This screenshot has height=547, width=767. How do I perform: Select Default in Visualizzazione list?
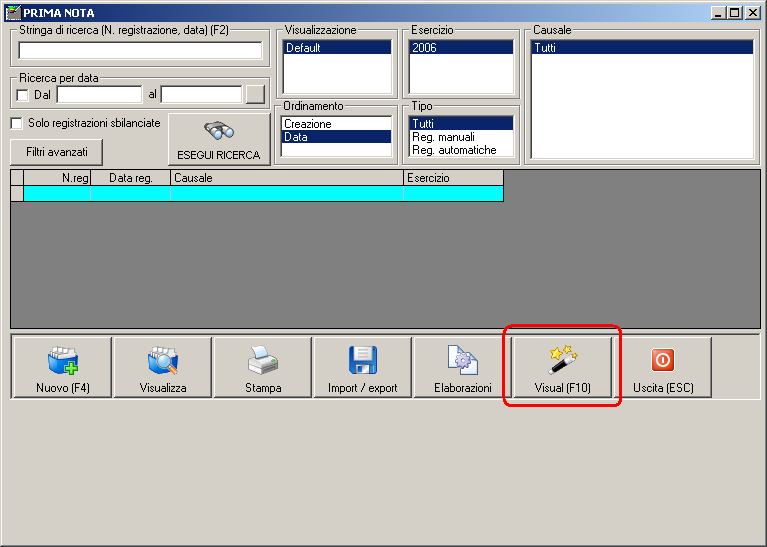click(338, 47)
